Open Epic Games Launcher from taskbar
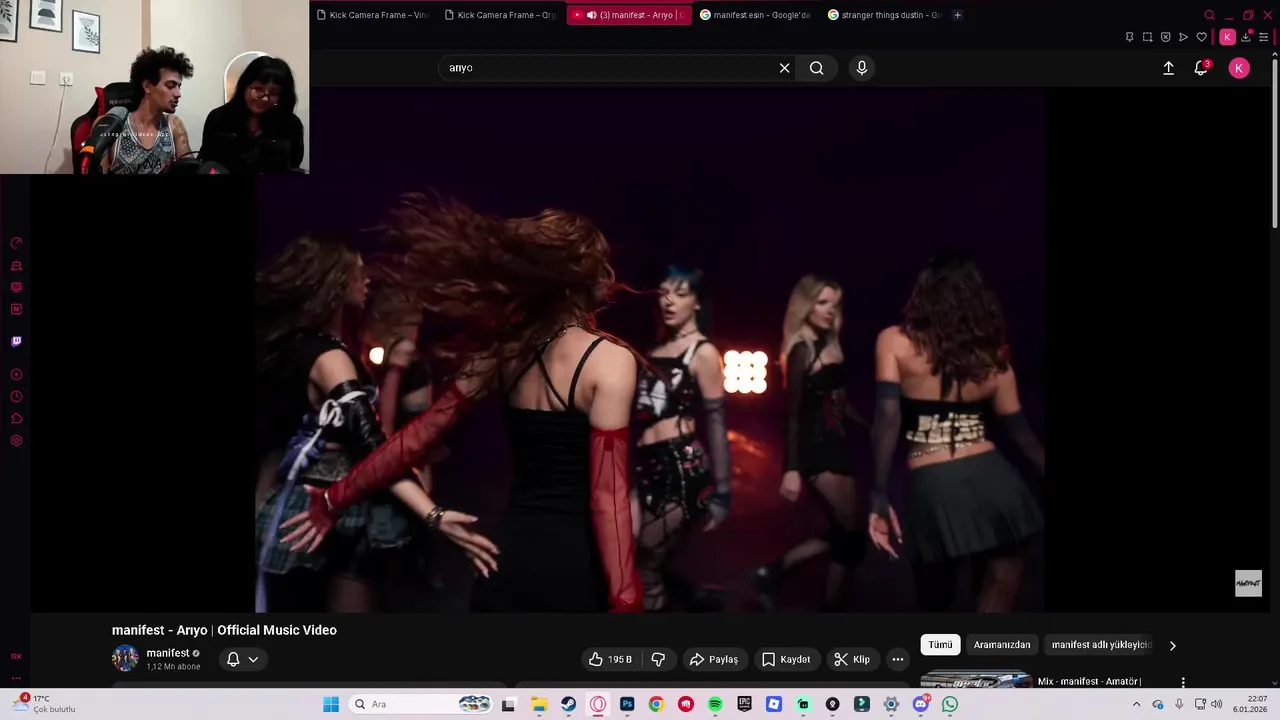The image size is (1280, 720). pos(744,704)
